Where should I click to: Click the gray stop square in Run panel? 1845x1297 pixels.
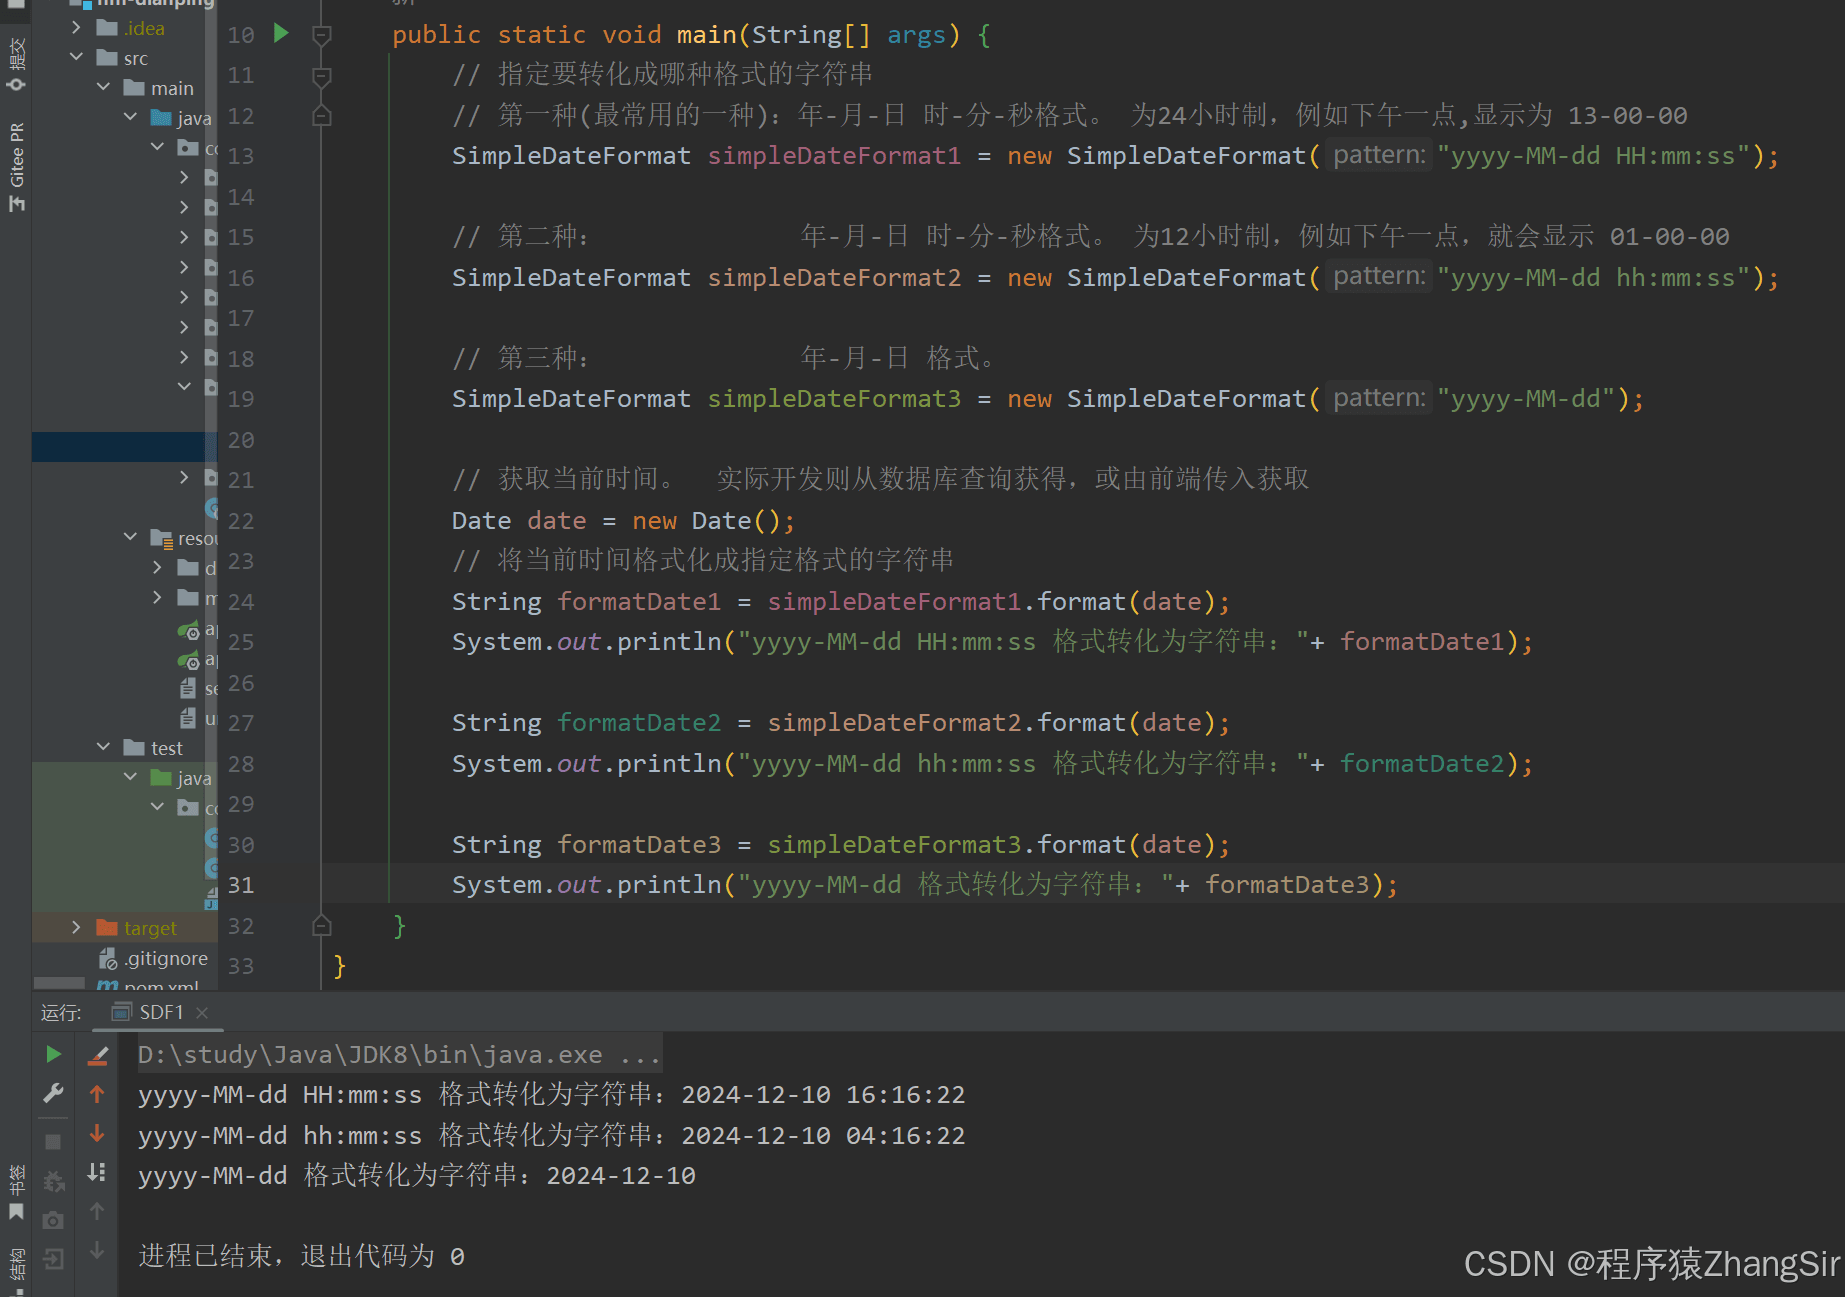point(54,1141)
